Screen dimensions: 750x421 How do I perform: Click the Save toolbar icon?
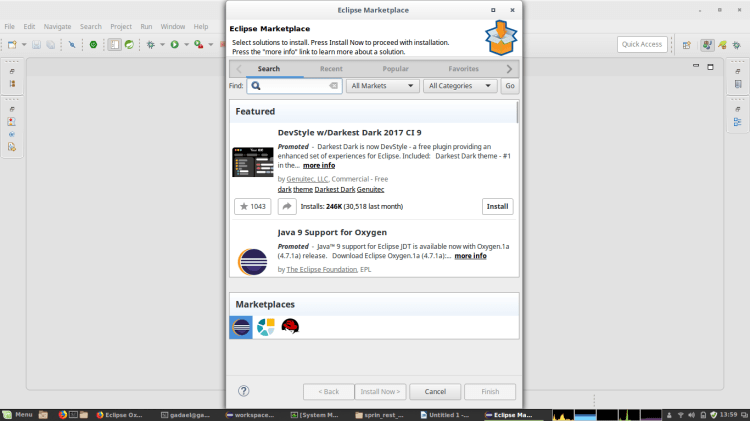coord(36,44)
